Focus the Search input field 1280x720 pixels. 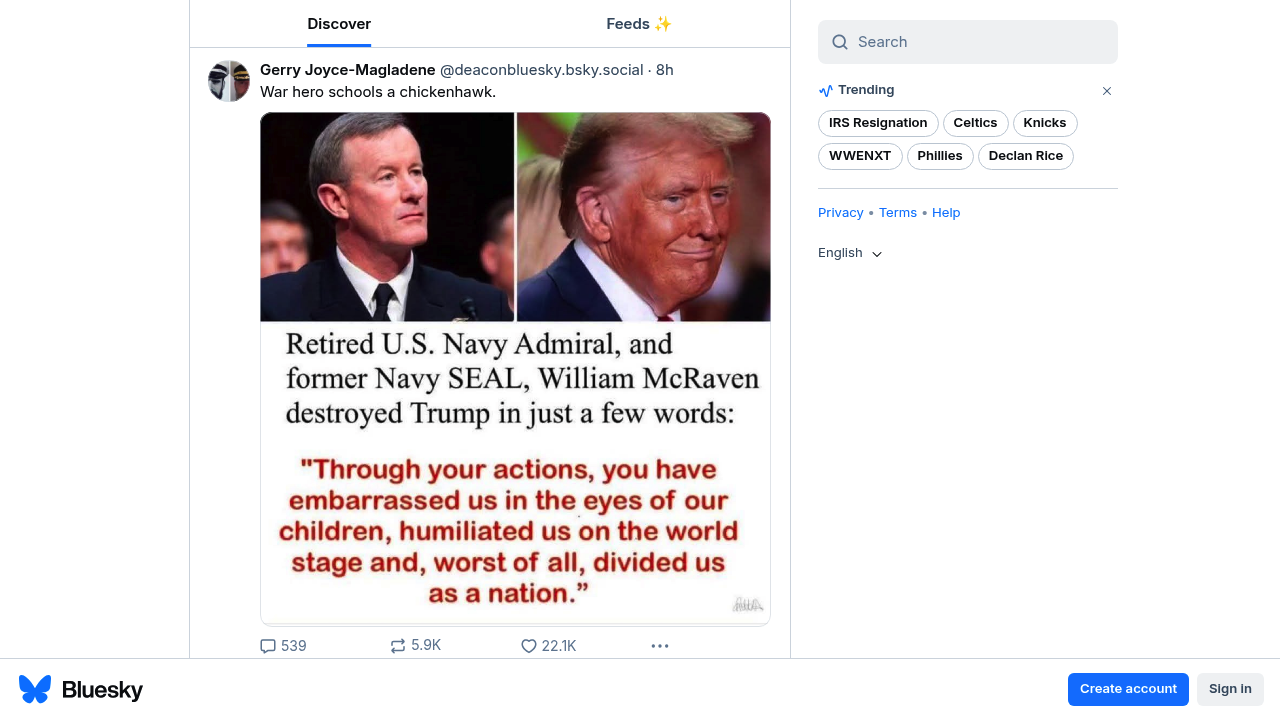point(968,42)
